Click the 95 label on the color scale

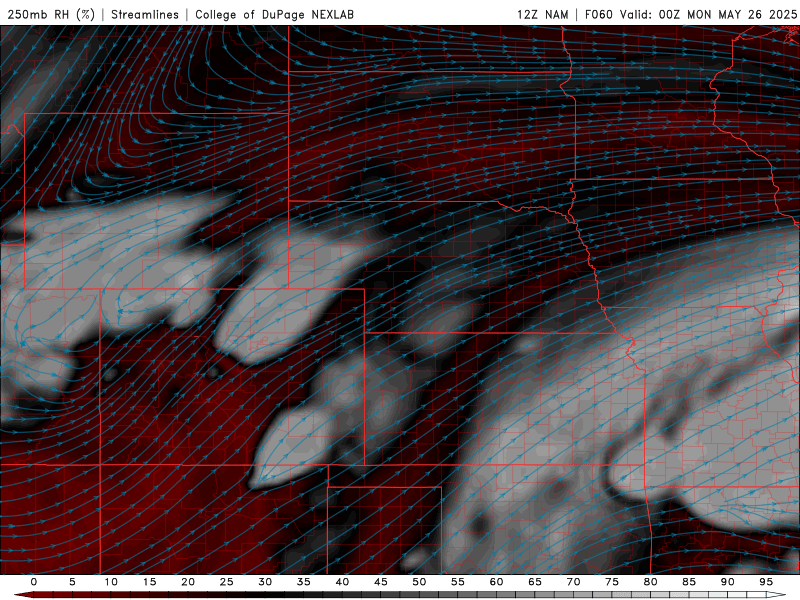pos(766,582)
